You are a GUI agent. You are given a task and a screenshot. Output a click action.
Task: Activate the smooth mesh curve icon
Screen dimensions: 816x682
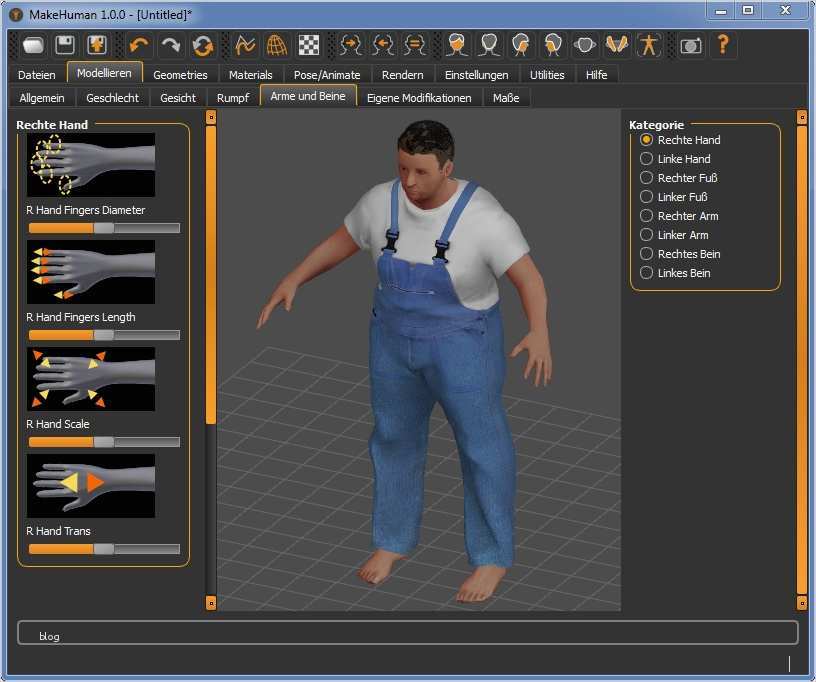pos(245,44)
